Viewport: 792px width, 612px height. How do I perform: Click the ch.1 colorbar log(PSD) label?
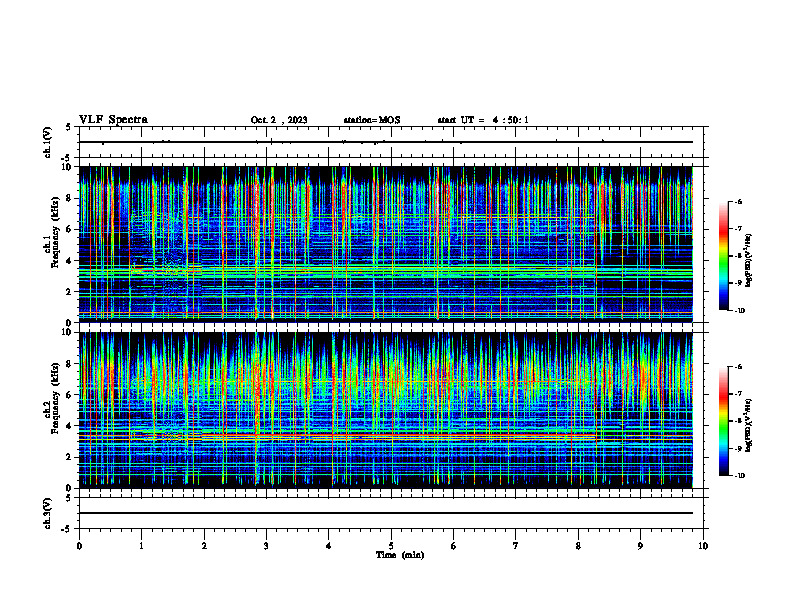749,261
